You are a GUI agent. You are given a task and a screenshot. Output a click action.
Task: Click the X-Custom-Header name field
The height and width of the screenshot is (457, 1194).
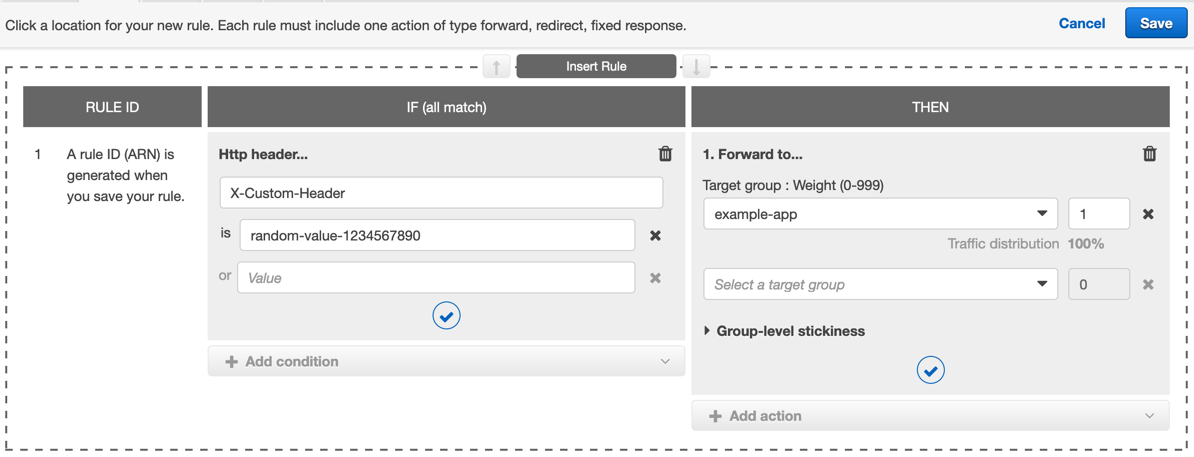coord(441,193)
